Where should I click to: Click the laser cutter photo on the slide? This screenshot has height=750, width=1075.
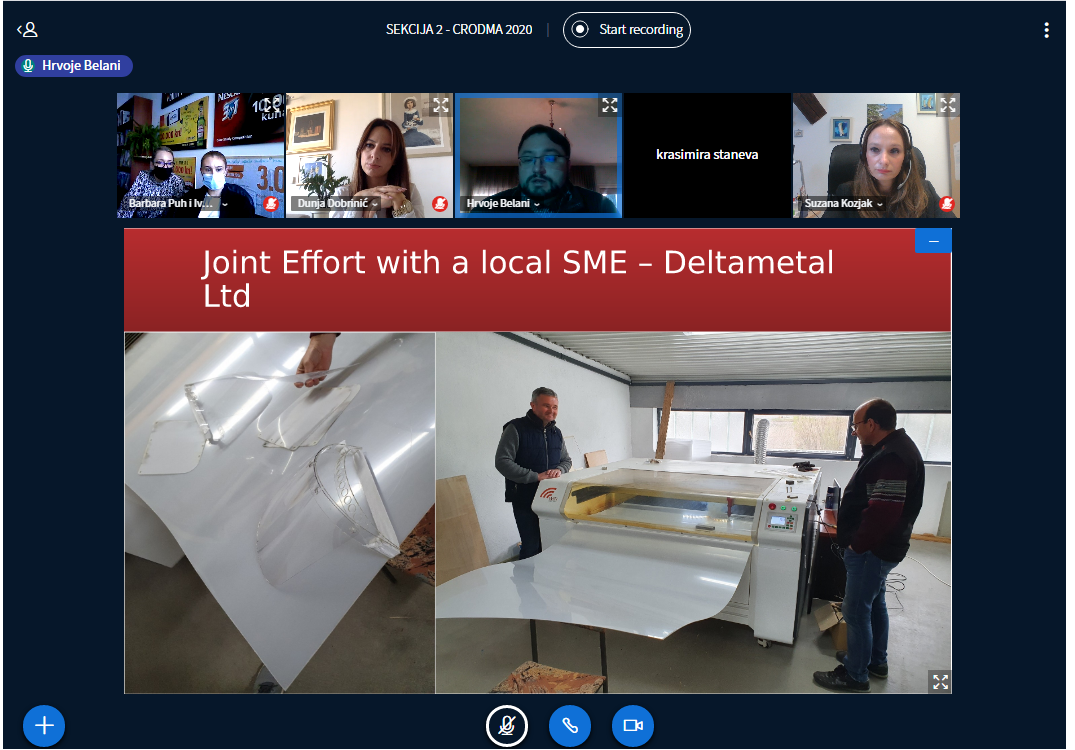pyautogui.click(x=693, y=512)
